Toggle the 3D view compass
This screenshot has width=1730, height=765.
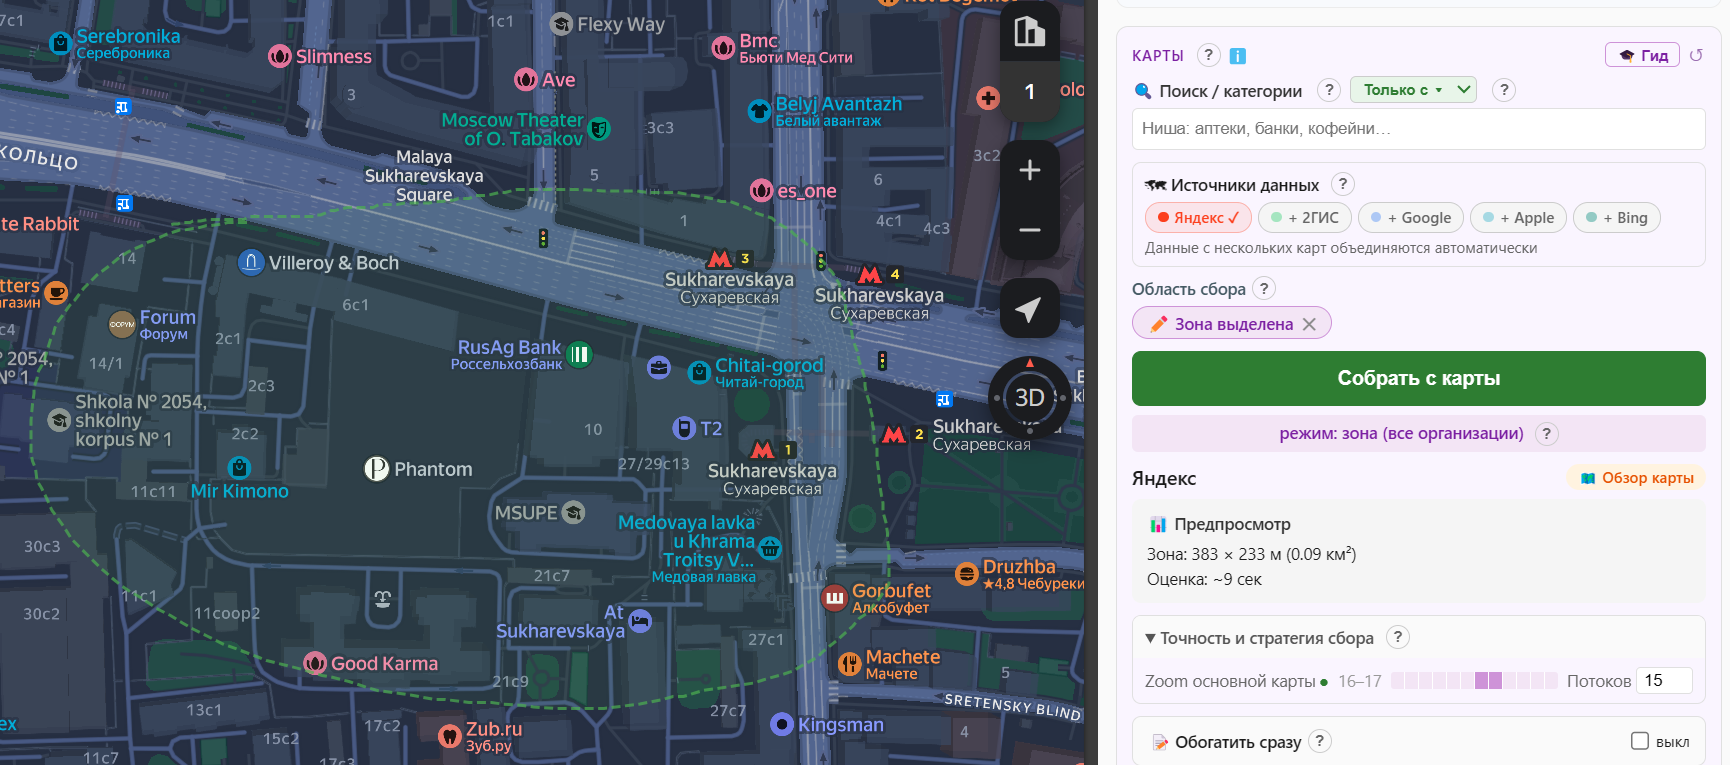tap(1029, 398)
